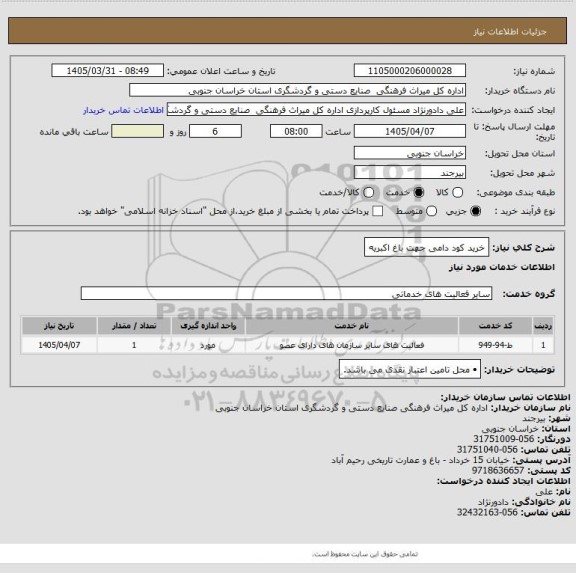576x573 pixels.
Task: Click the گروه خدمت field
Action: [286, 293]
